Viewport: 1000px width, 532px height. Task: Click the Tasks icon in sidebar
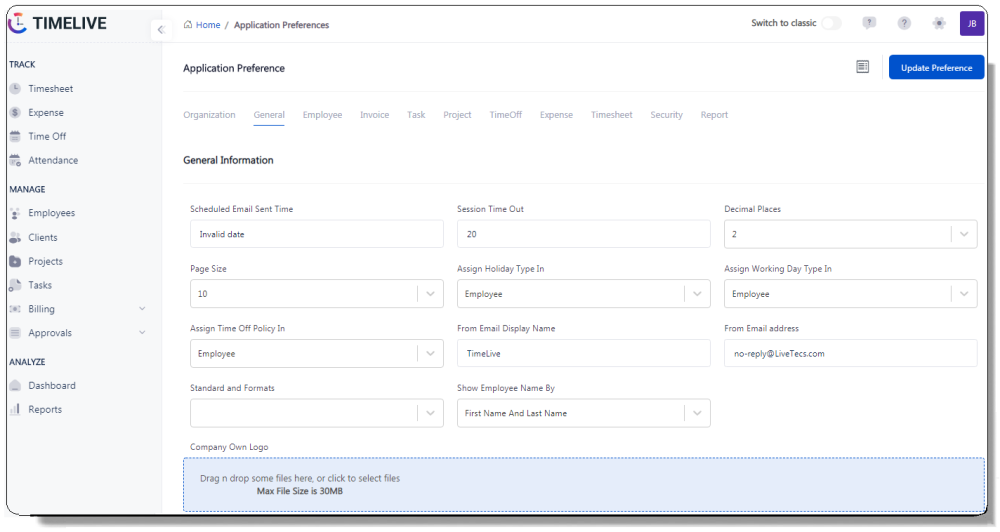15,285
